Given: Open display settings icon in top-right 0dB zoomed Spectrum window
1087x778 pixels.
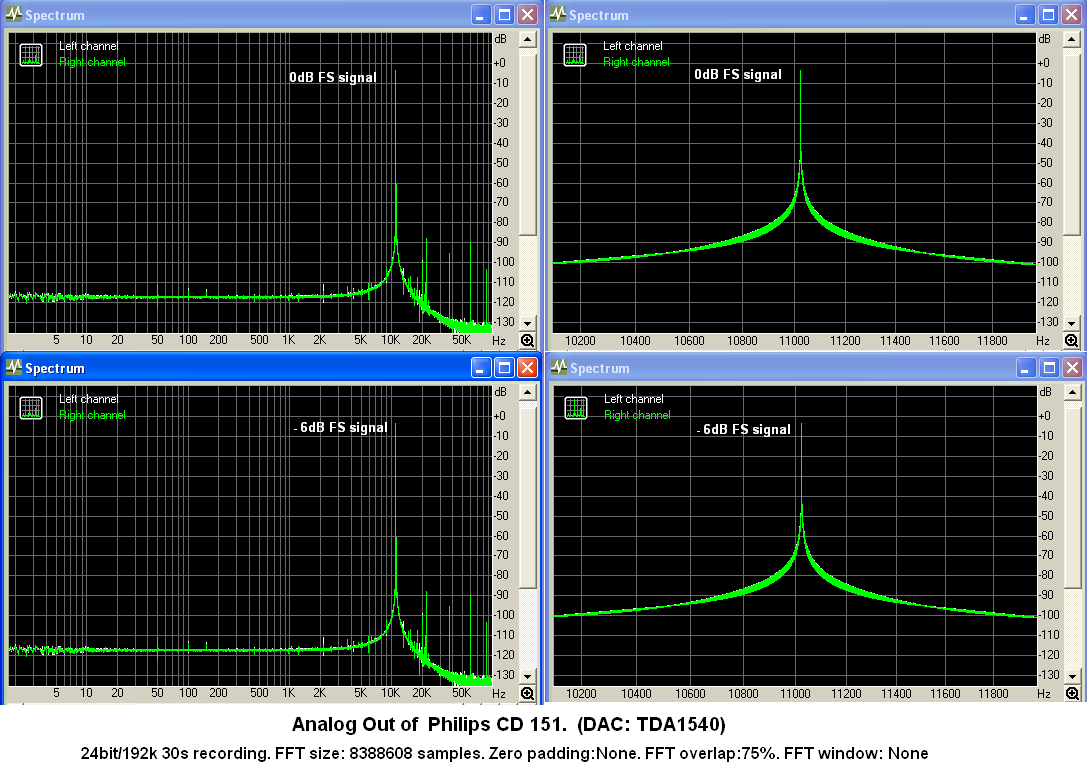Looking at the screenshot, I should (575, 55).
